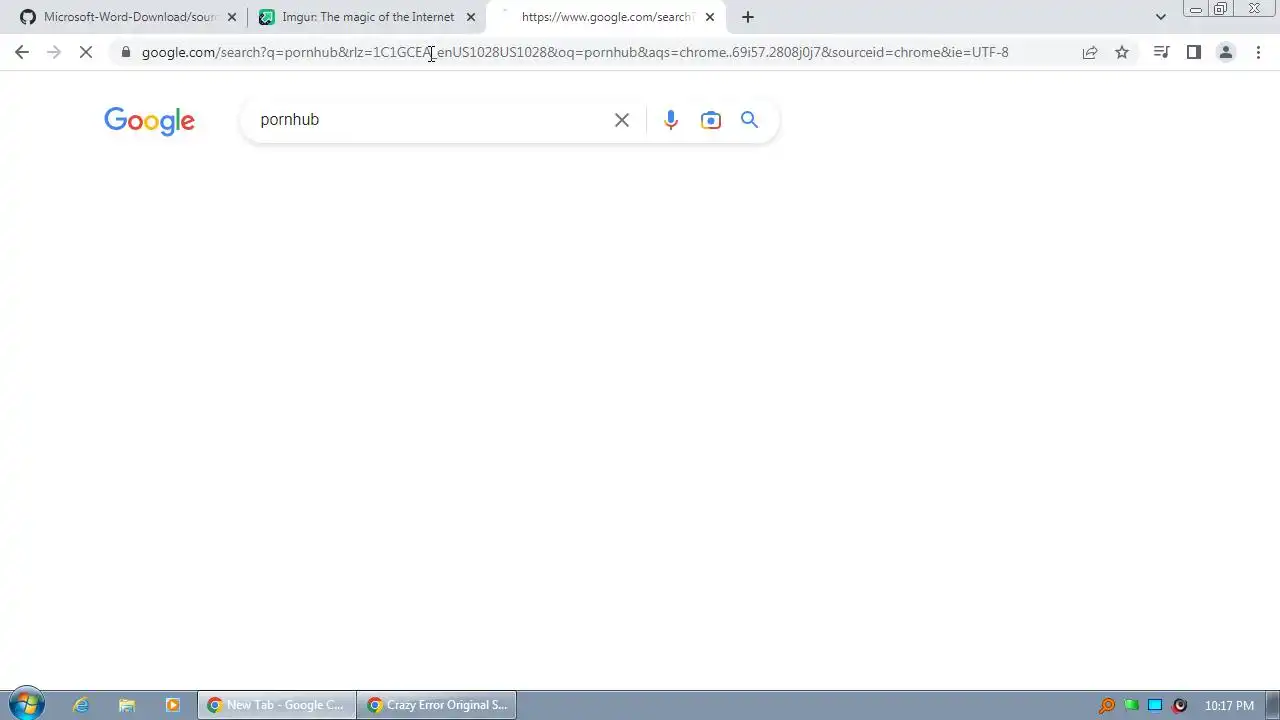This screenshot has width=1280, height=720.
Task: Close the Microsoft-Word-Download tab
Action: (232, 17)
